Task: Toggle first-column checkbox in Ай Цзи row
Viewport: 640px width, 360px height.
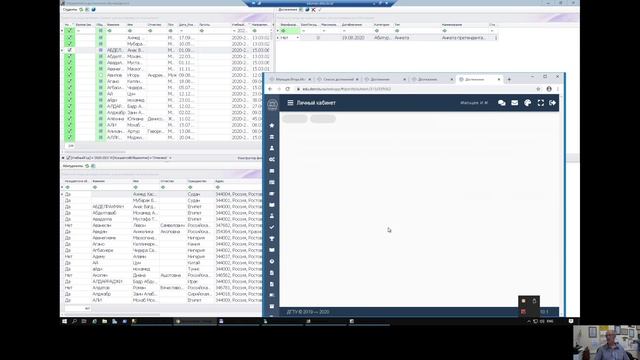Action: click(69, 94)
